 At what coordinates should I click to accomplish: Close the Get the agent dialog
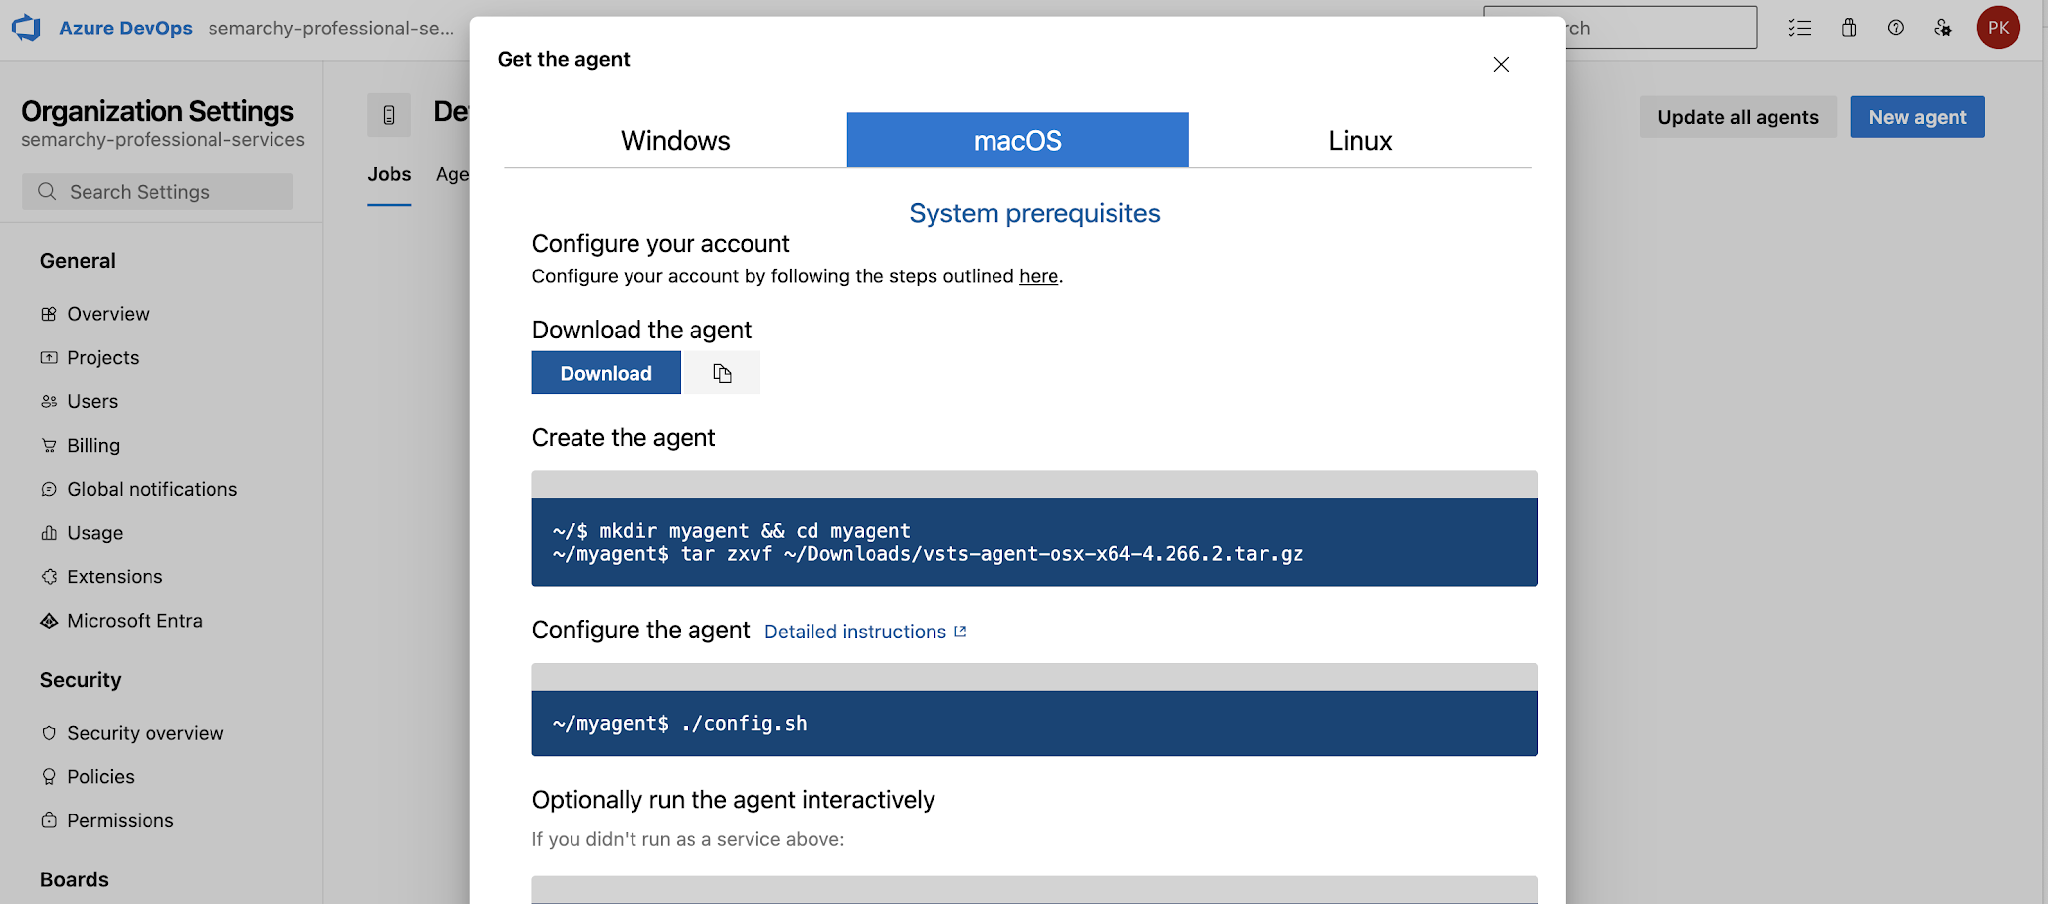[x=1501, y=65]
